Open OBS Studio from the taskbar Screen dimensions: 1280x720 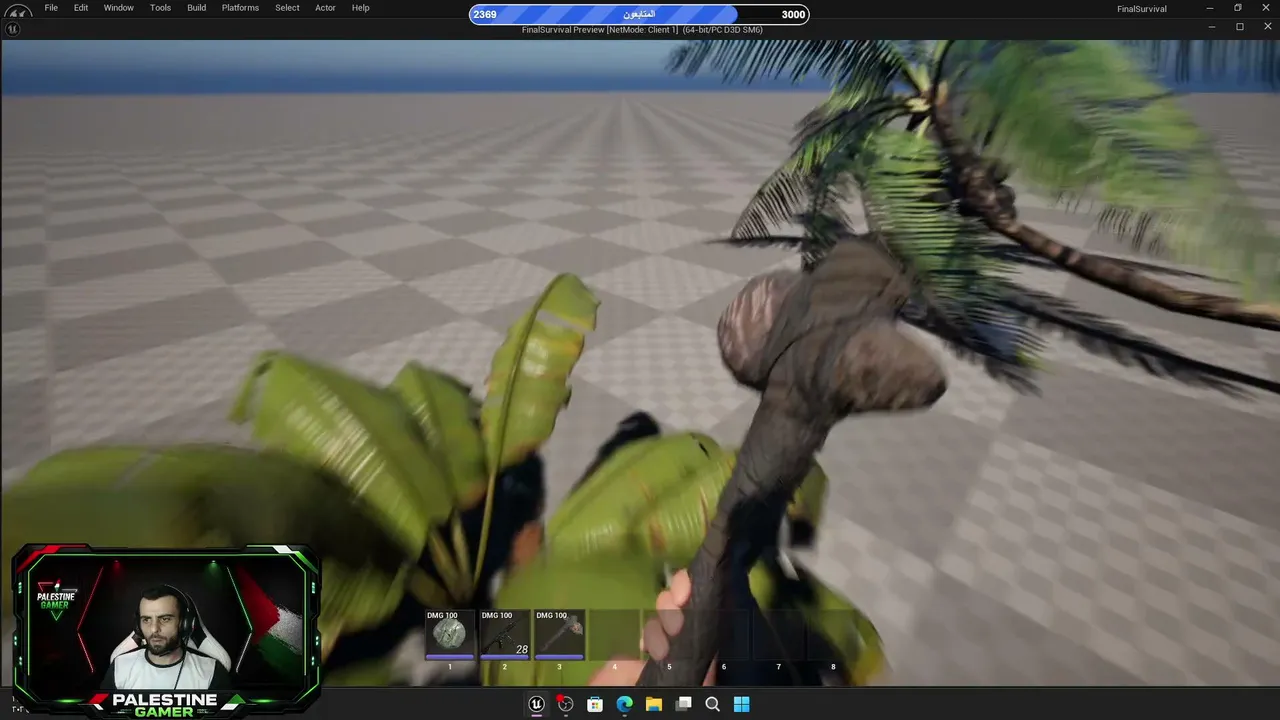tap(566, 704)
